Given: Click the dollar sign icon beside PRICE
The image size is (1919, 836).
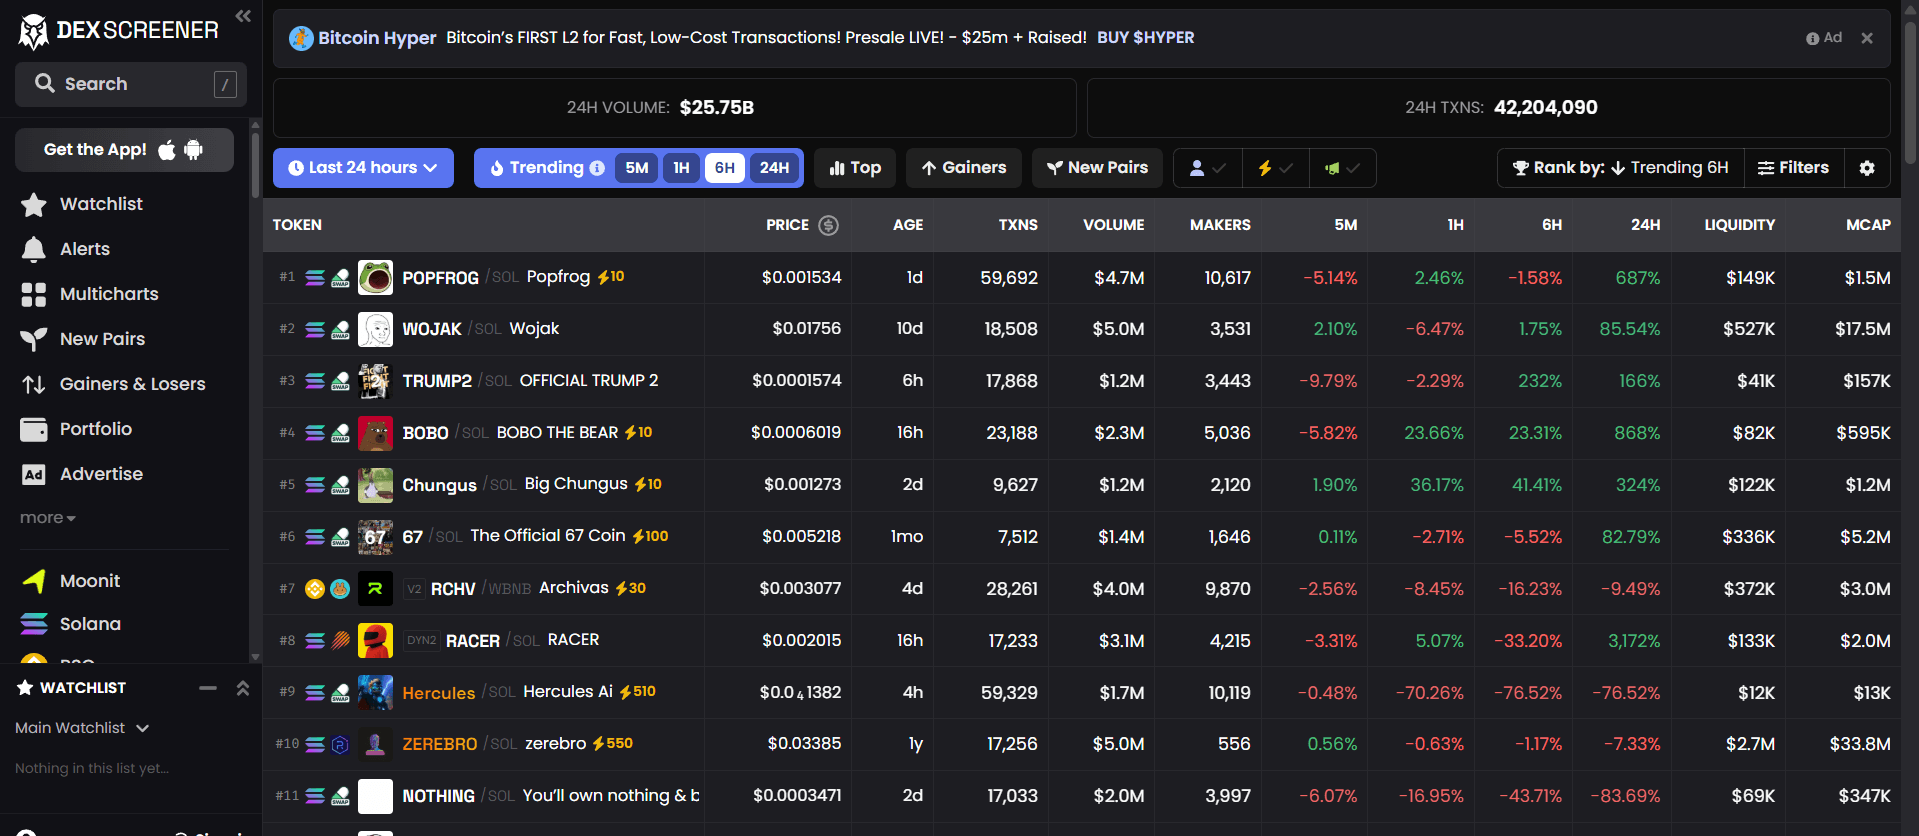Looking at the screenshot, I should [828, 225].
